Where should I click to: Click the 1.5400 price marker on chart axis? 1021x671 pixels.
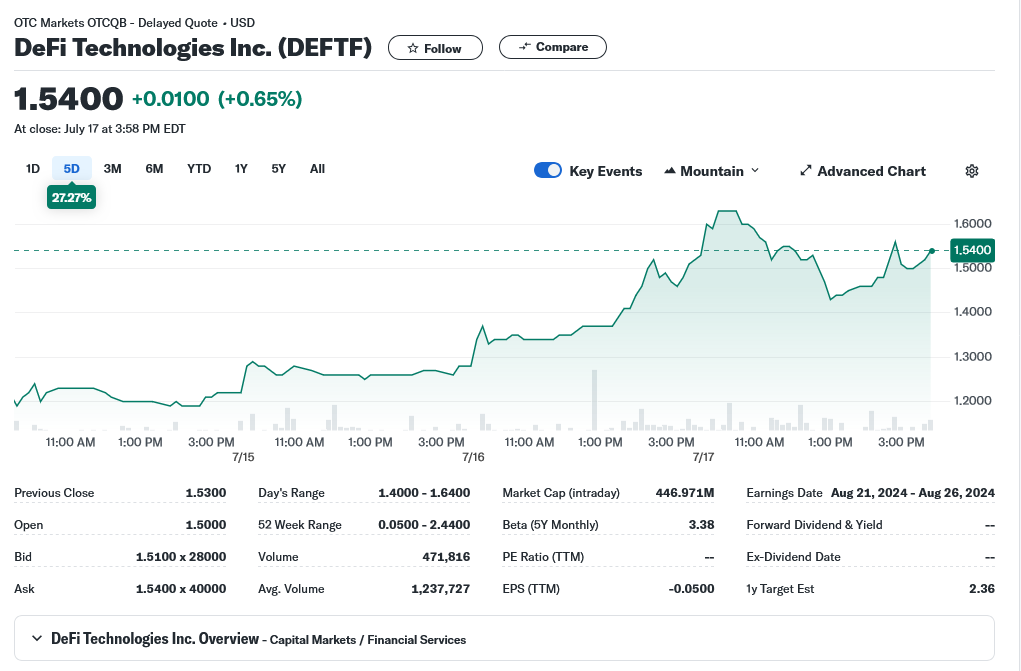tap(972, 250)
